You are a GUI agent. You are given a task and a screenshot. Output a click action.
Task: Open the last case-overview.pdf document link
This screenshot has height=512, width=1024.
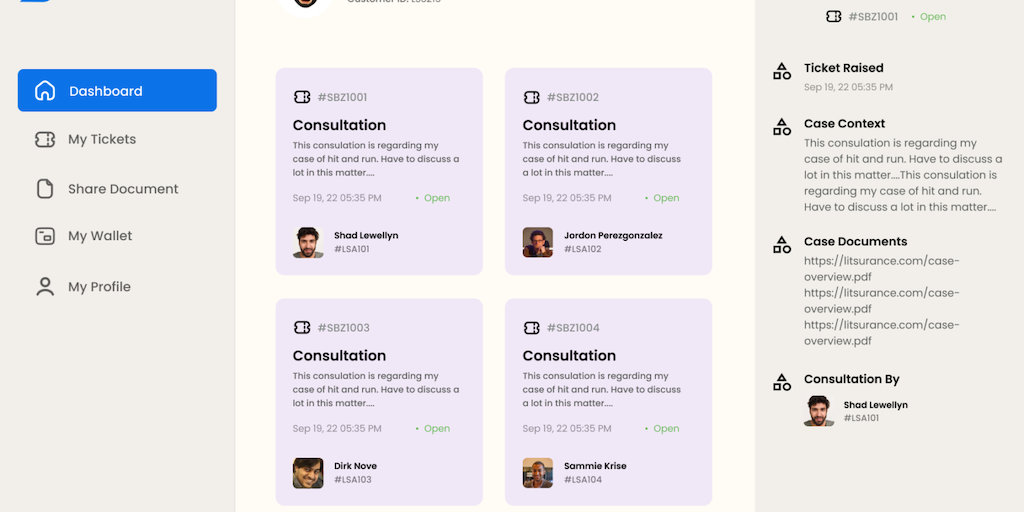880,333
